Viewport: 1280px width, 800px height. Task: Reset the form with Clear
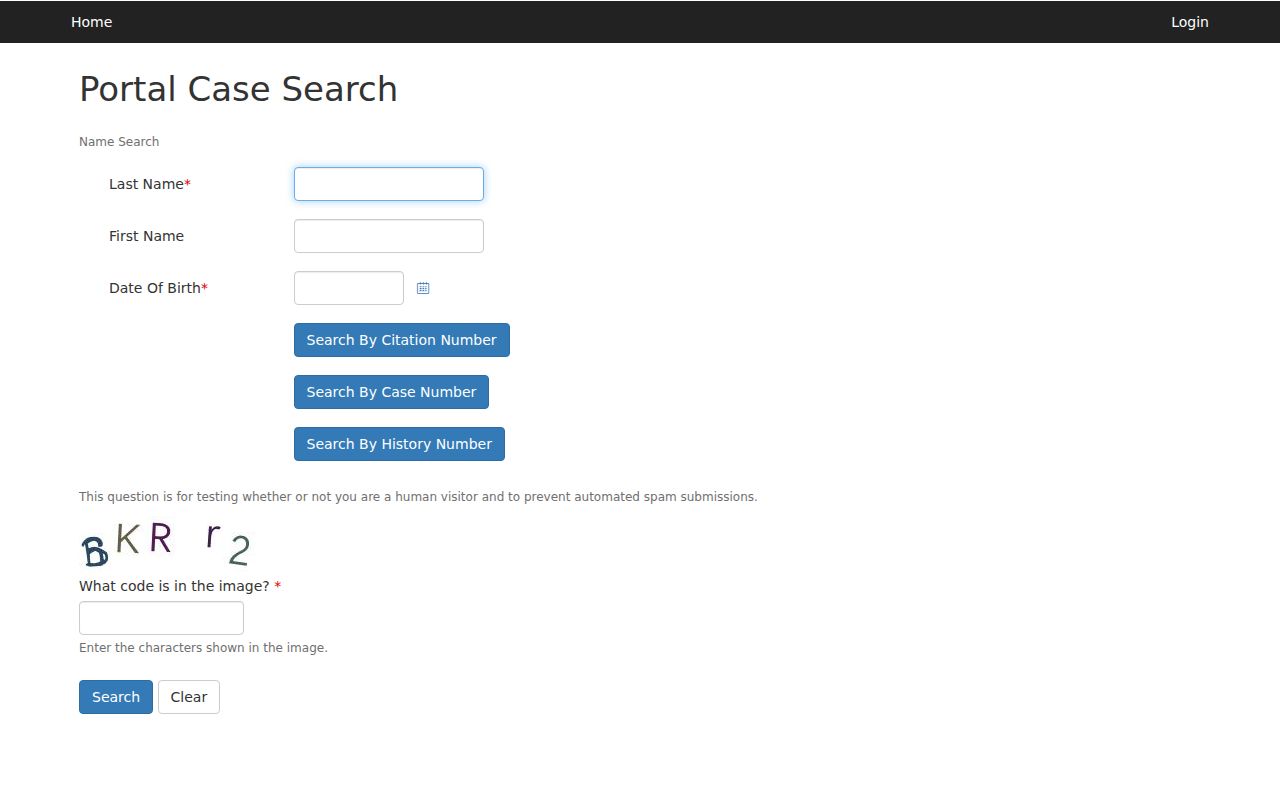click(x=189, y=697)
